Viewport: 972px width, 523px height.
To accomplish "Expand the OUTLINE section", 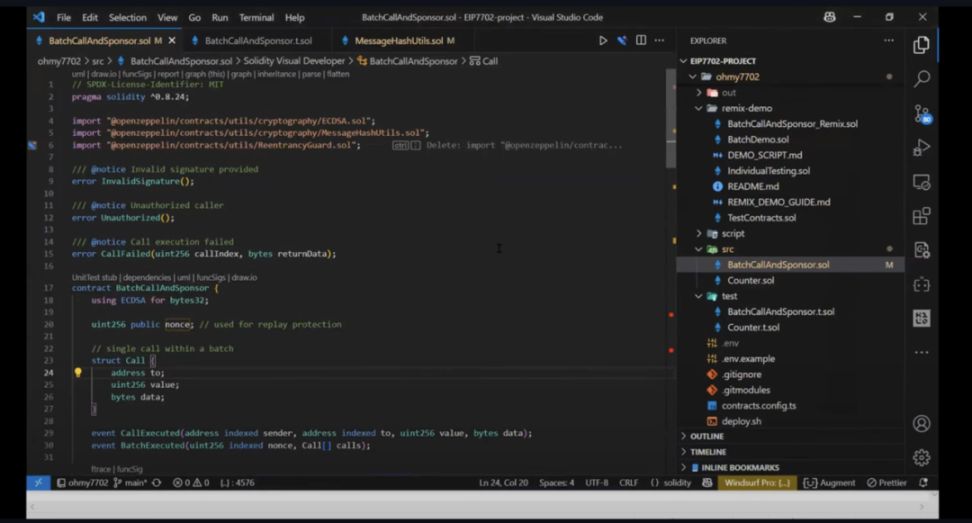I will pyautogui.click(x=707, y=436).
